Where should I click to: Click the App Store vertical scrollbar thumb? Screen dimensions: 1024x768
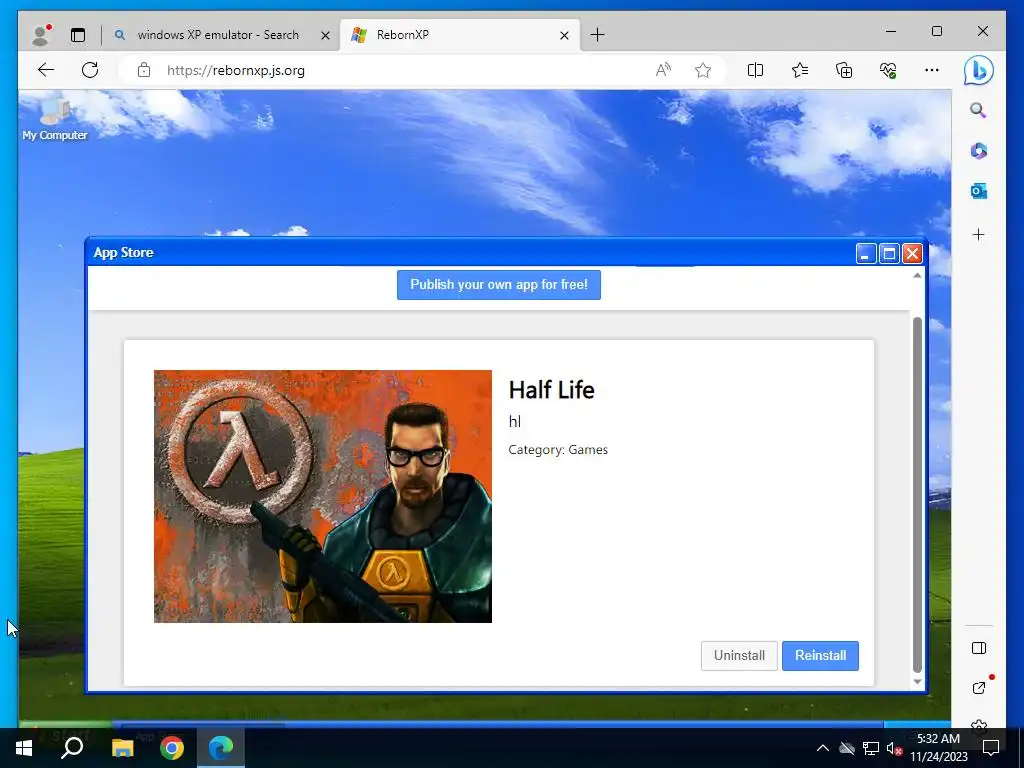917,495
